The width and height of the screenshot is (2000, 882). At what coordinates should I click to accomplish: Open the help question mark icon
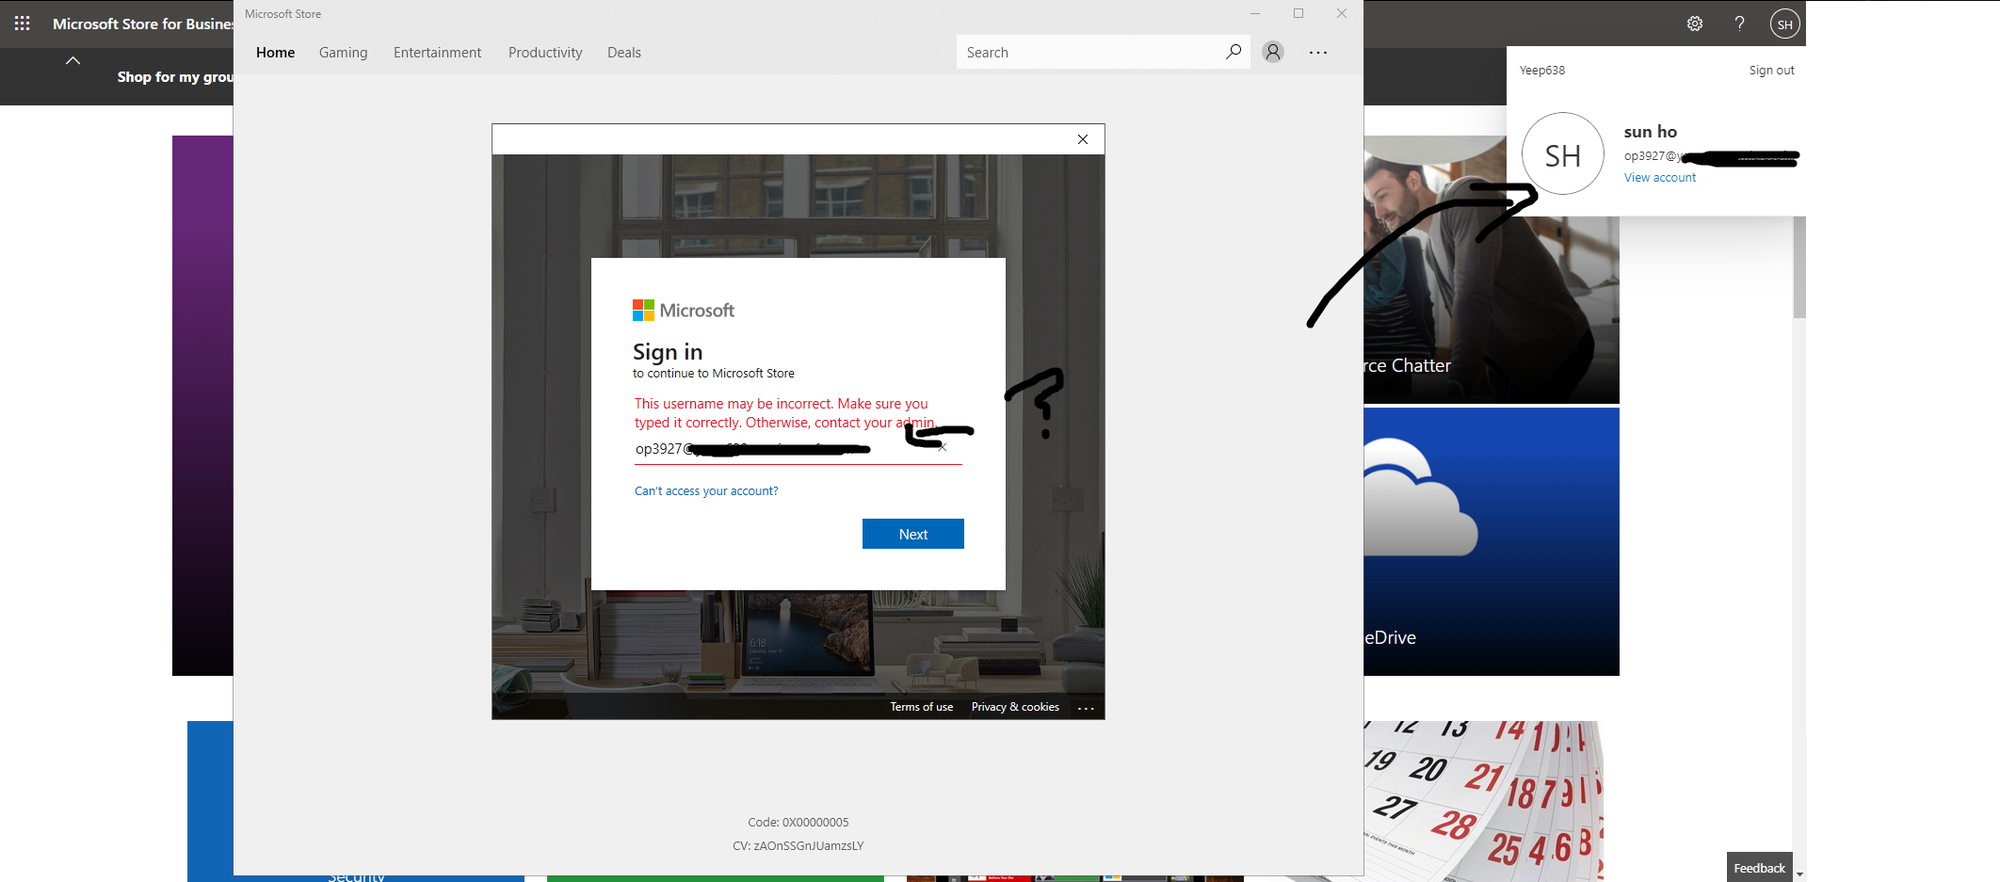[x=1740, y=23]
